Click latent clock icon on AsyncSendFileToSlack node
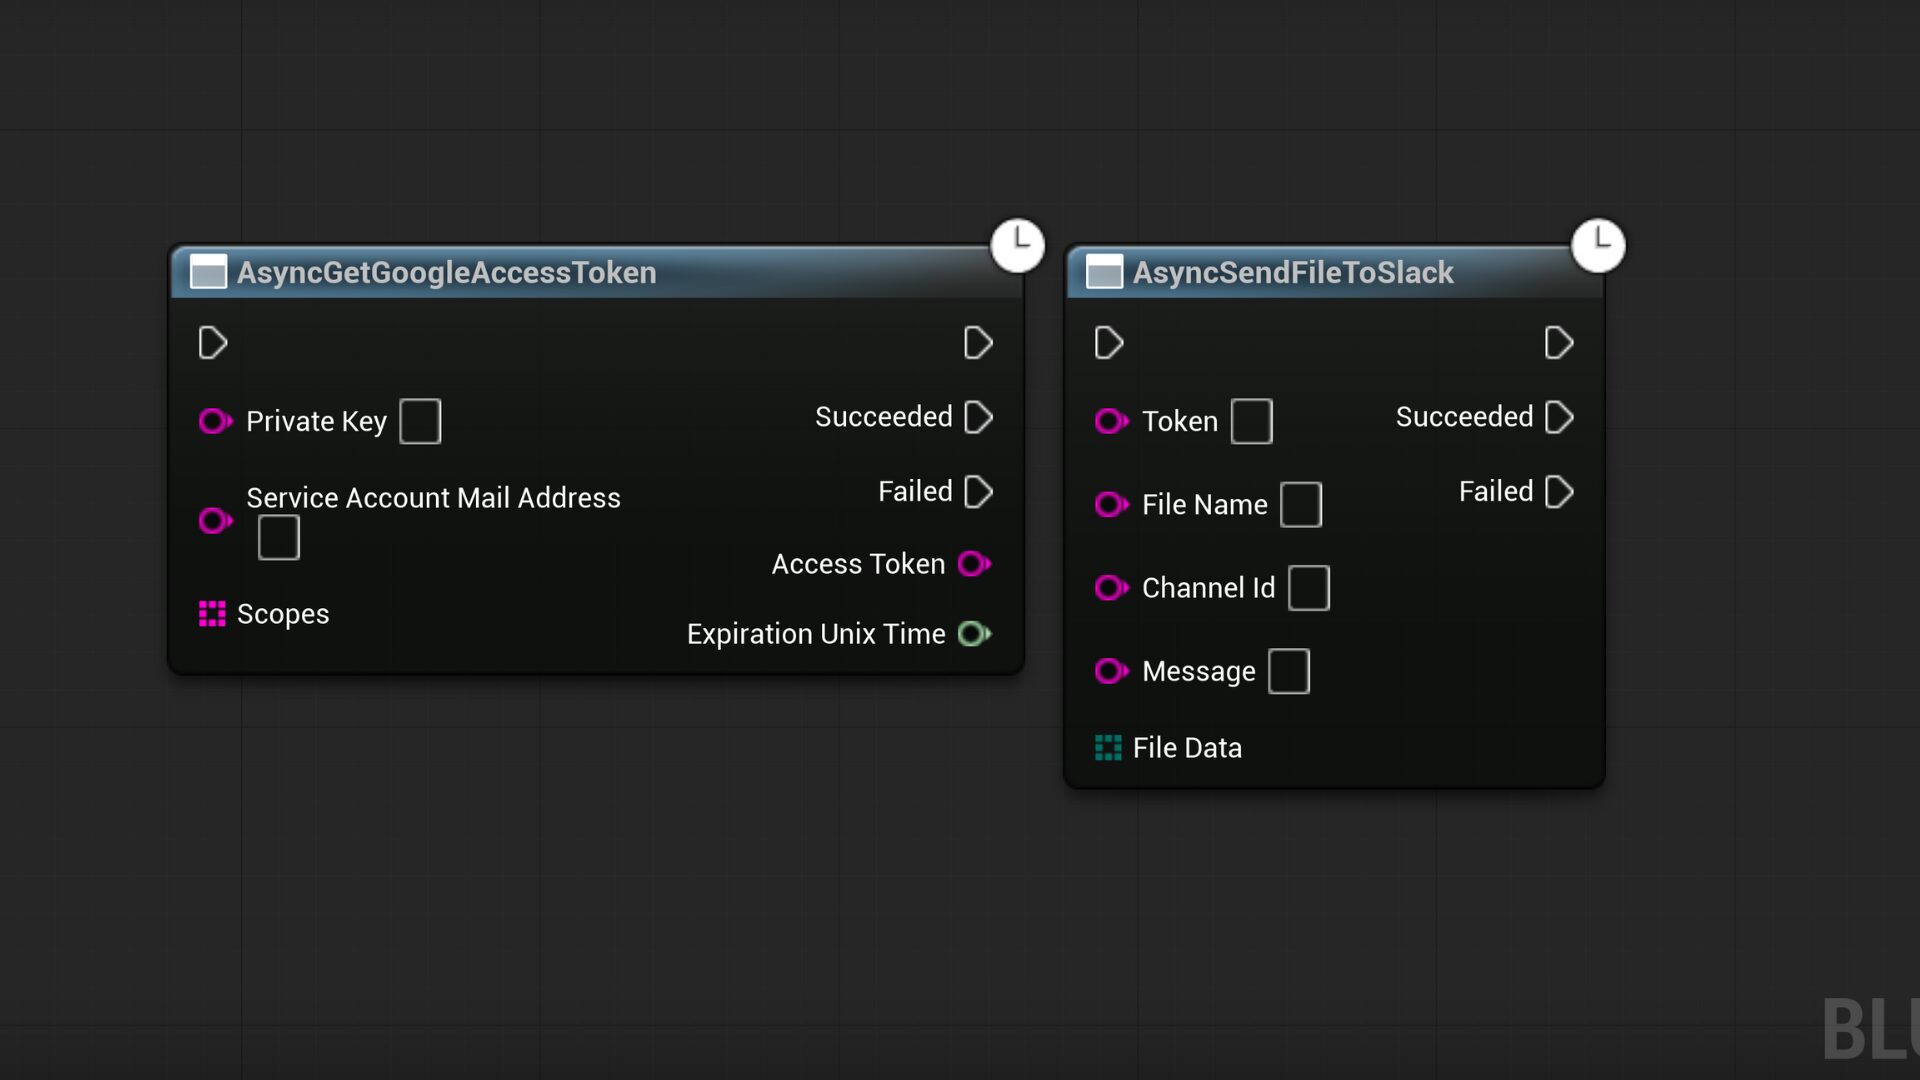Viewport: 1920px width, 1080px height. pos(1598,245)
